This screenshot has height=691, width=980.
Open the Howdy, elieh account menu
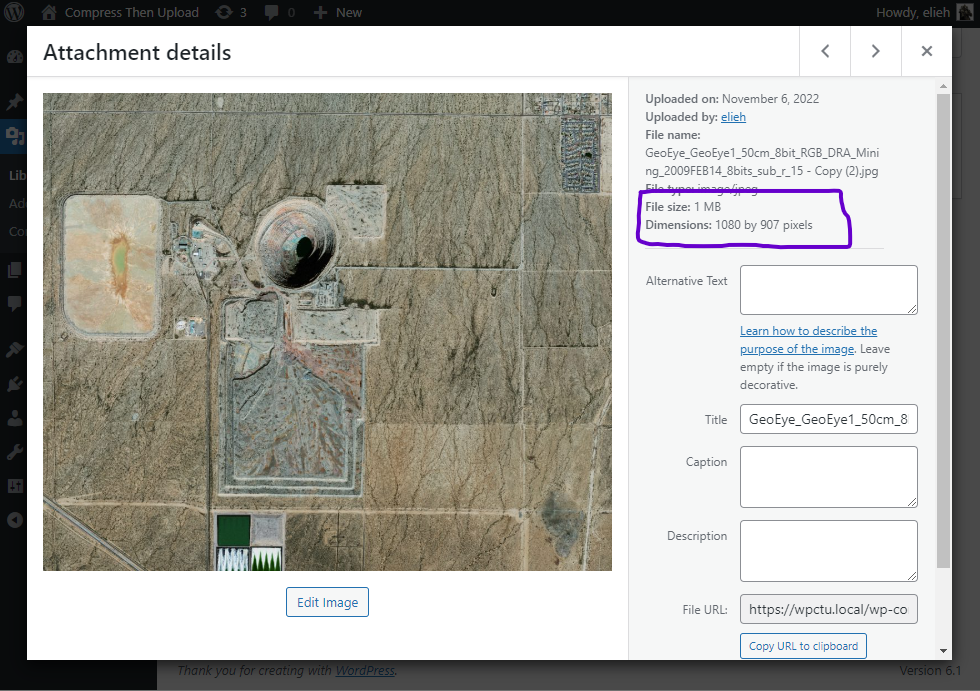coord(924,12)
